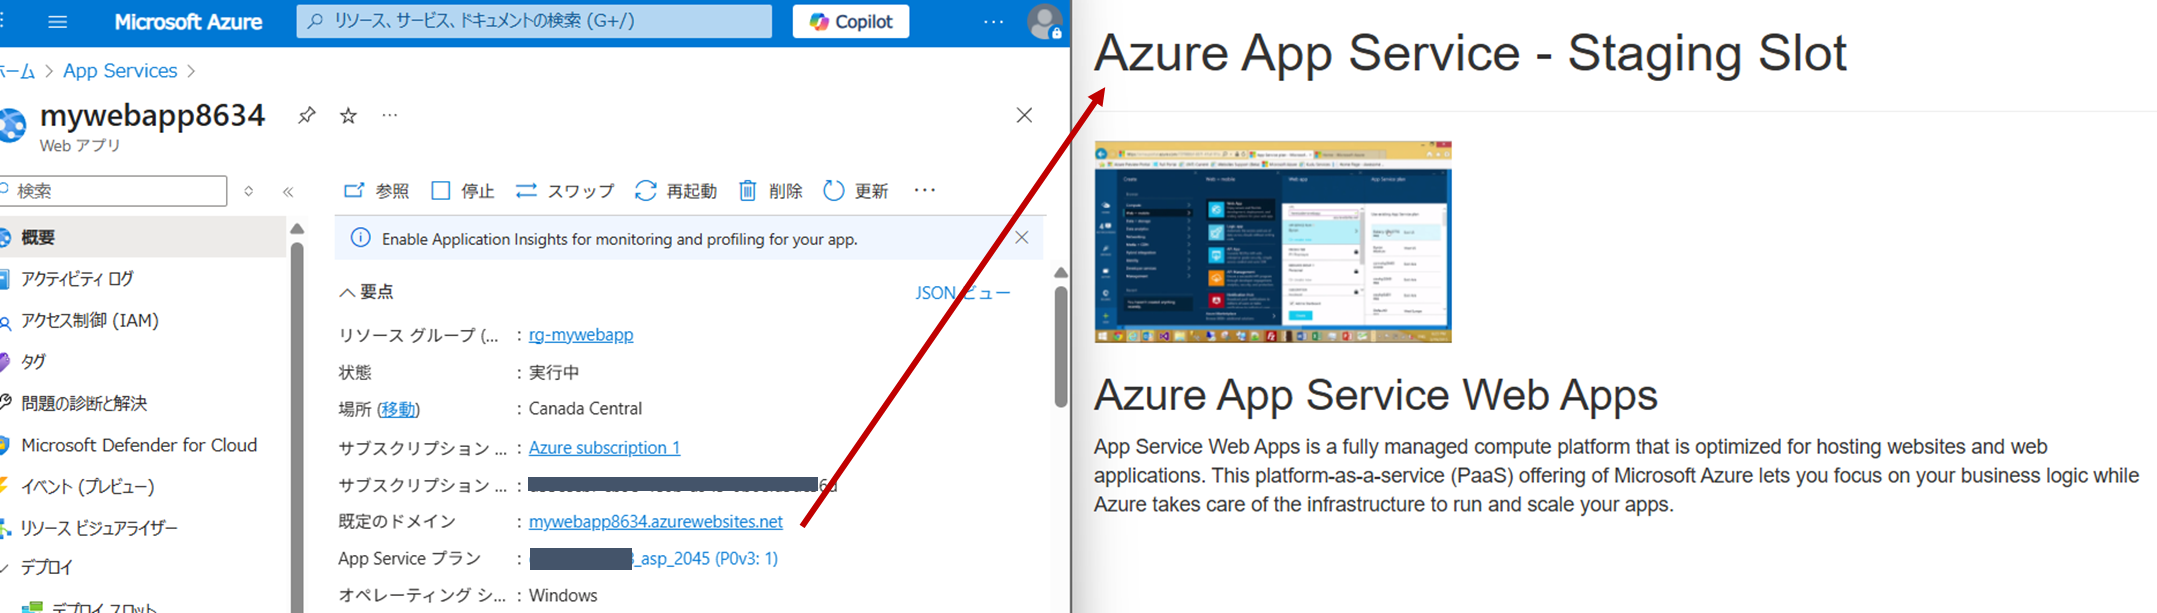Open resource group rg-mywebapp link
This screenshot has height=613, width=2157.
581,335
